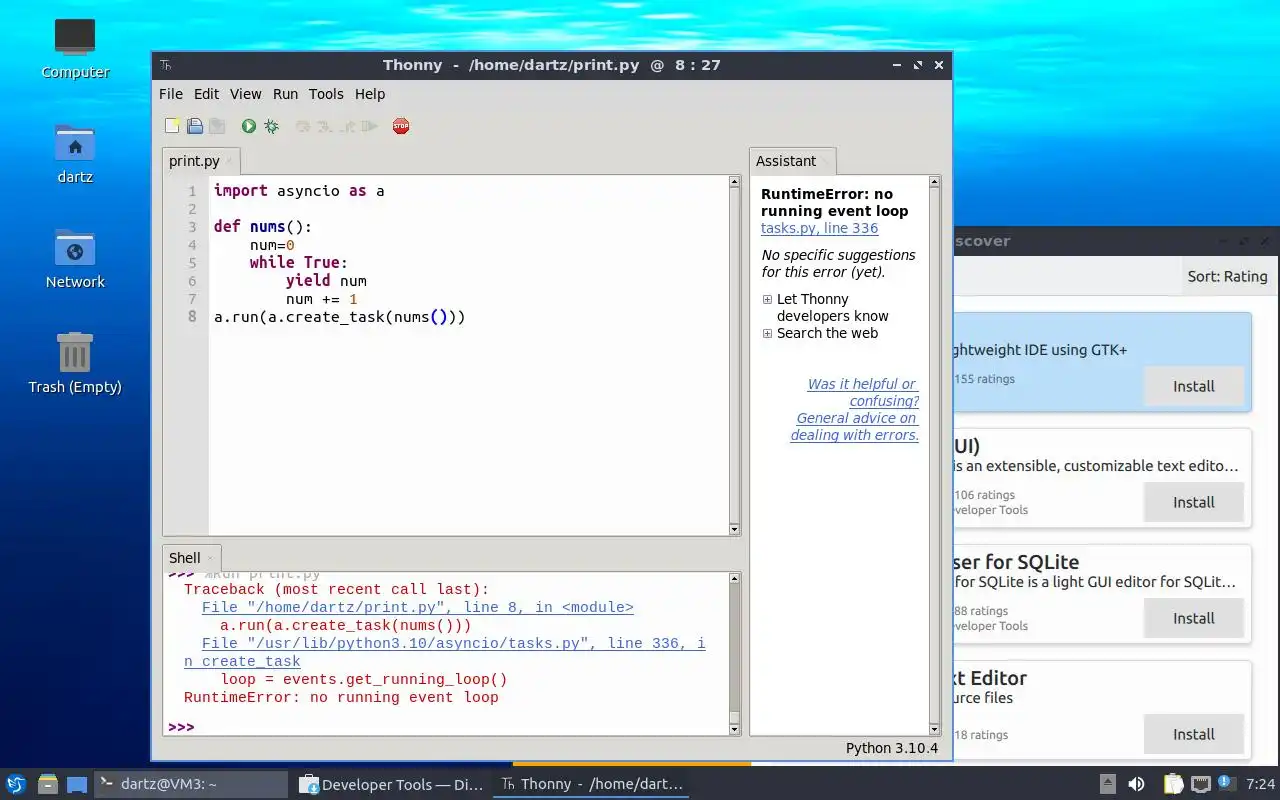
Task: Open the network connection tray icon
Action: pos(1200,784)
